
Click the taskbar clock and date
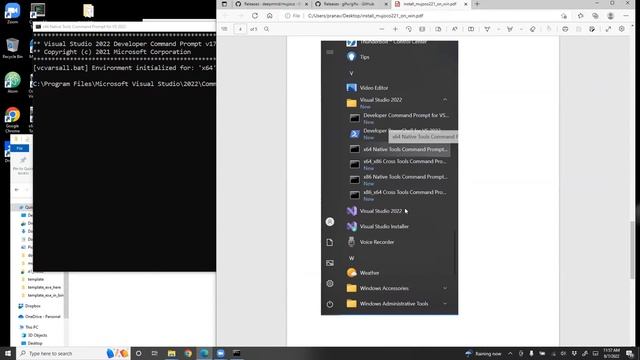[x=611, y=353]
